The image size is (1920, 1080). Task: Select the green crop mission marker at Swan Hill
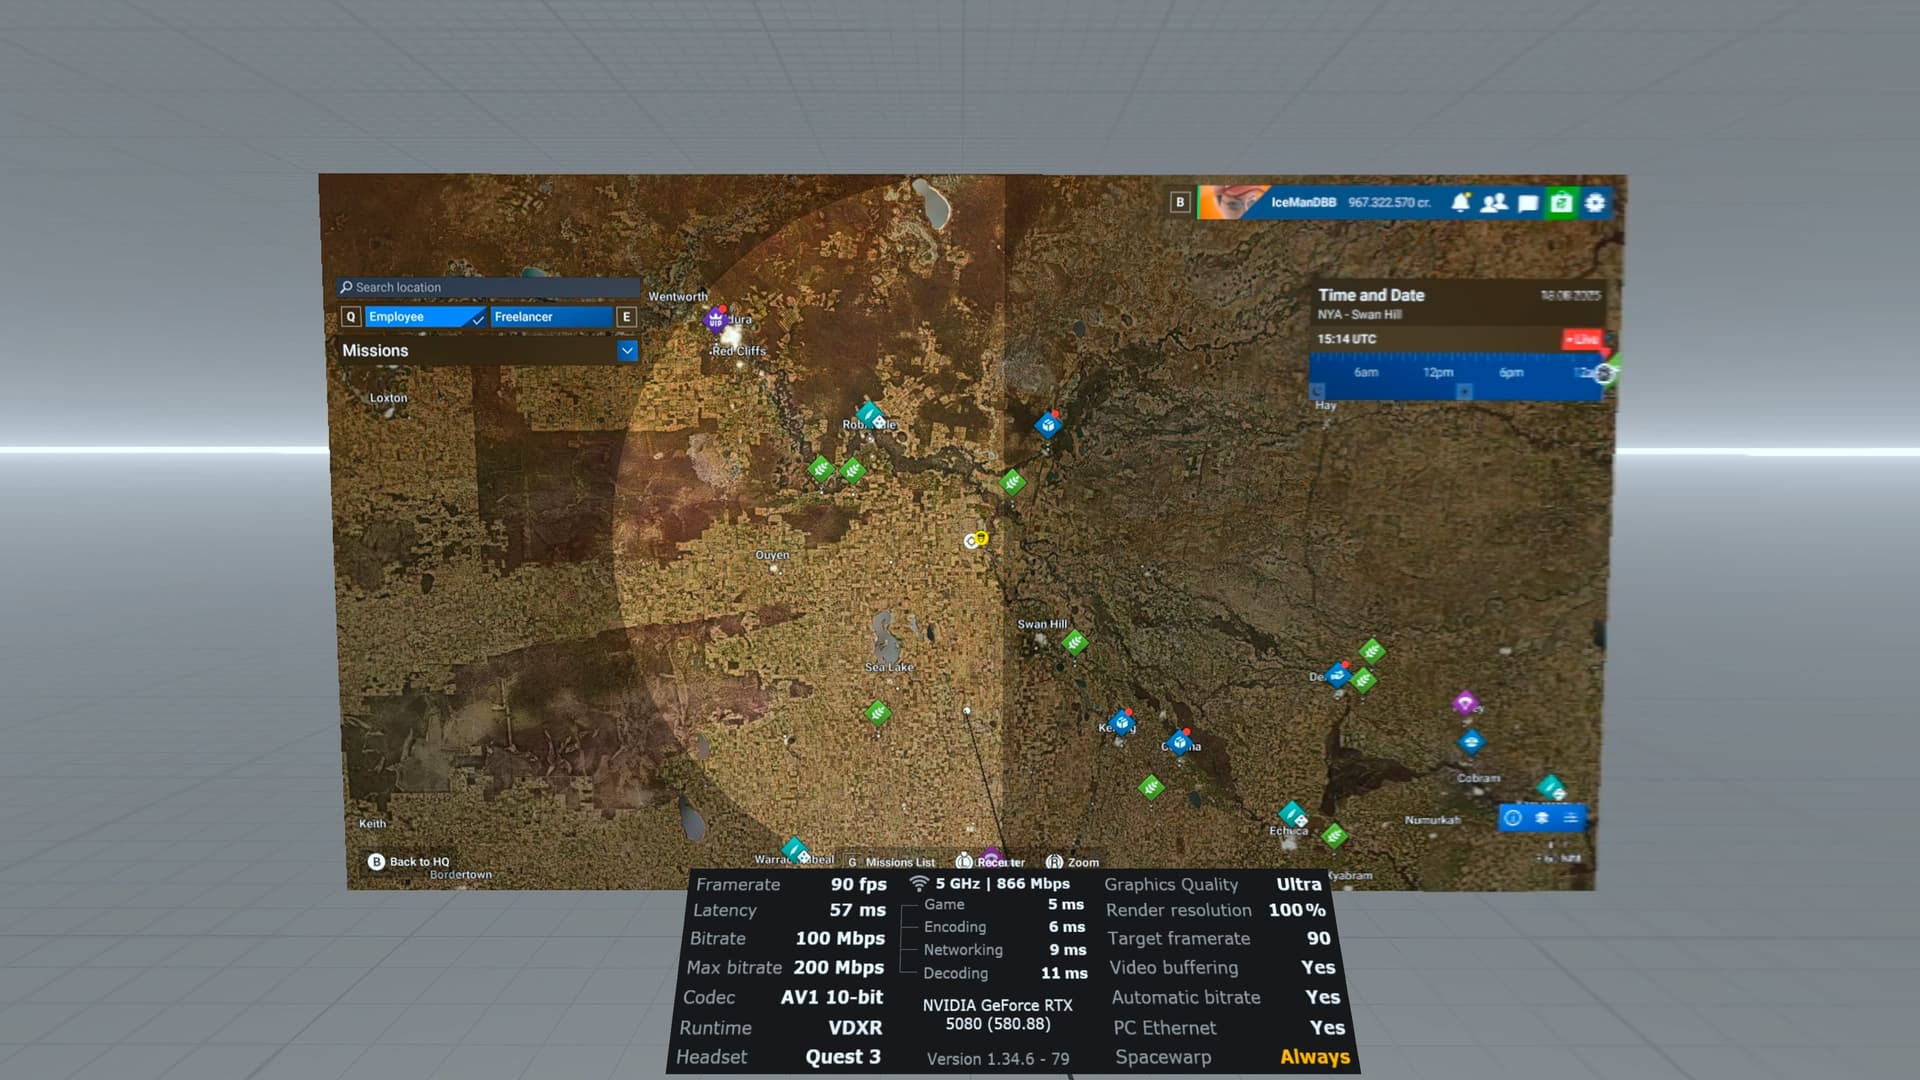click(x=1075, y=642)
